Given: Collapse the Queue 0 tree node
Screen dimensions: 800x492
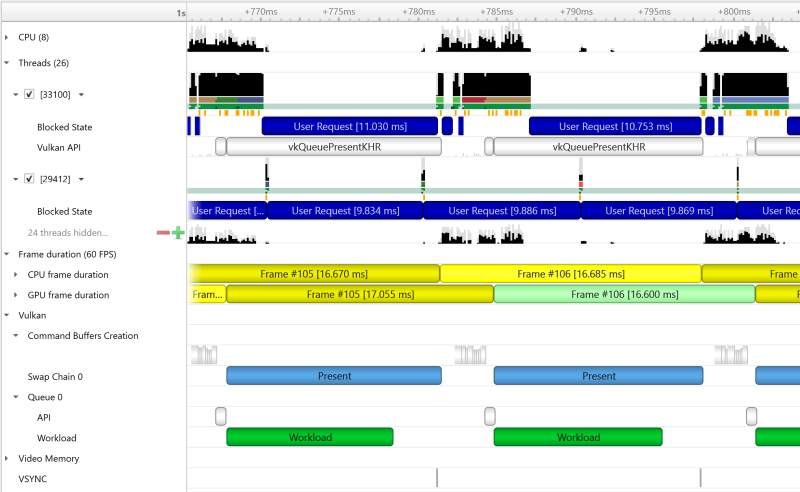Looking at the screenshot, I should pos(15,397).
